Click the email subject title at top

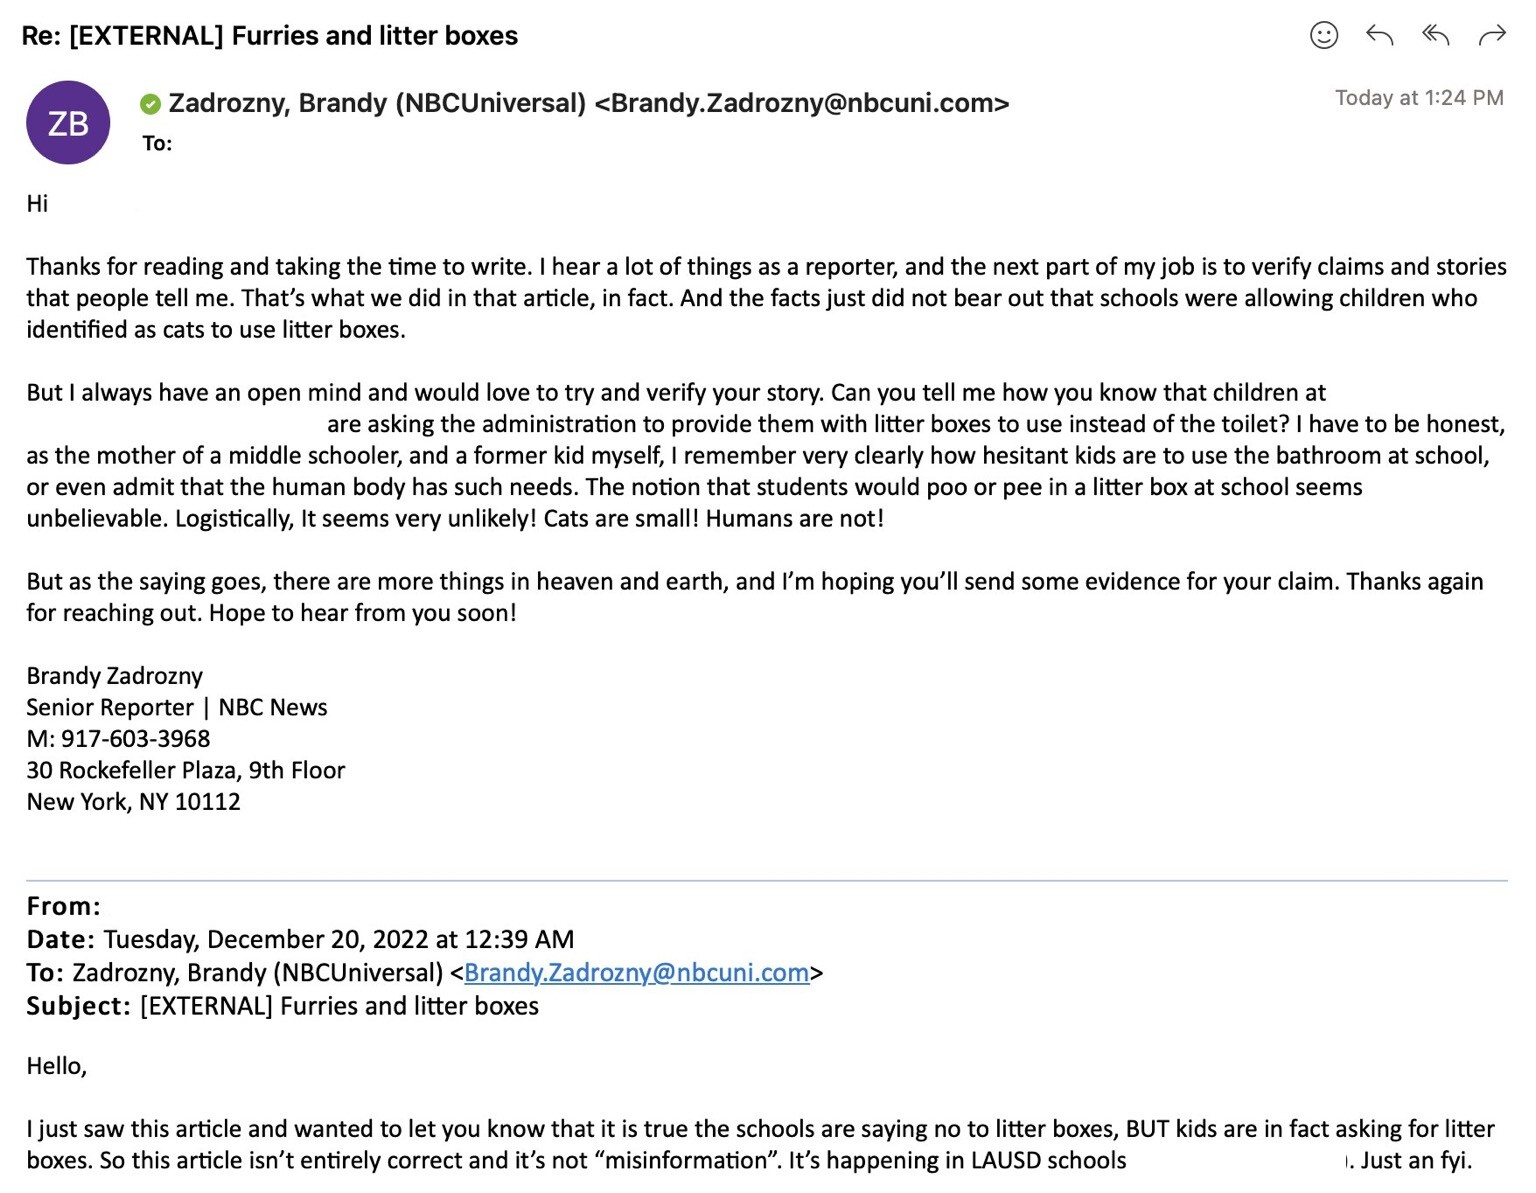(x=270, y=36)
